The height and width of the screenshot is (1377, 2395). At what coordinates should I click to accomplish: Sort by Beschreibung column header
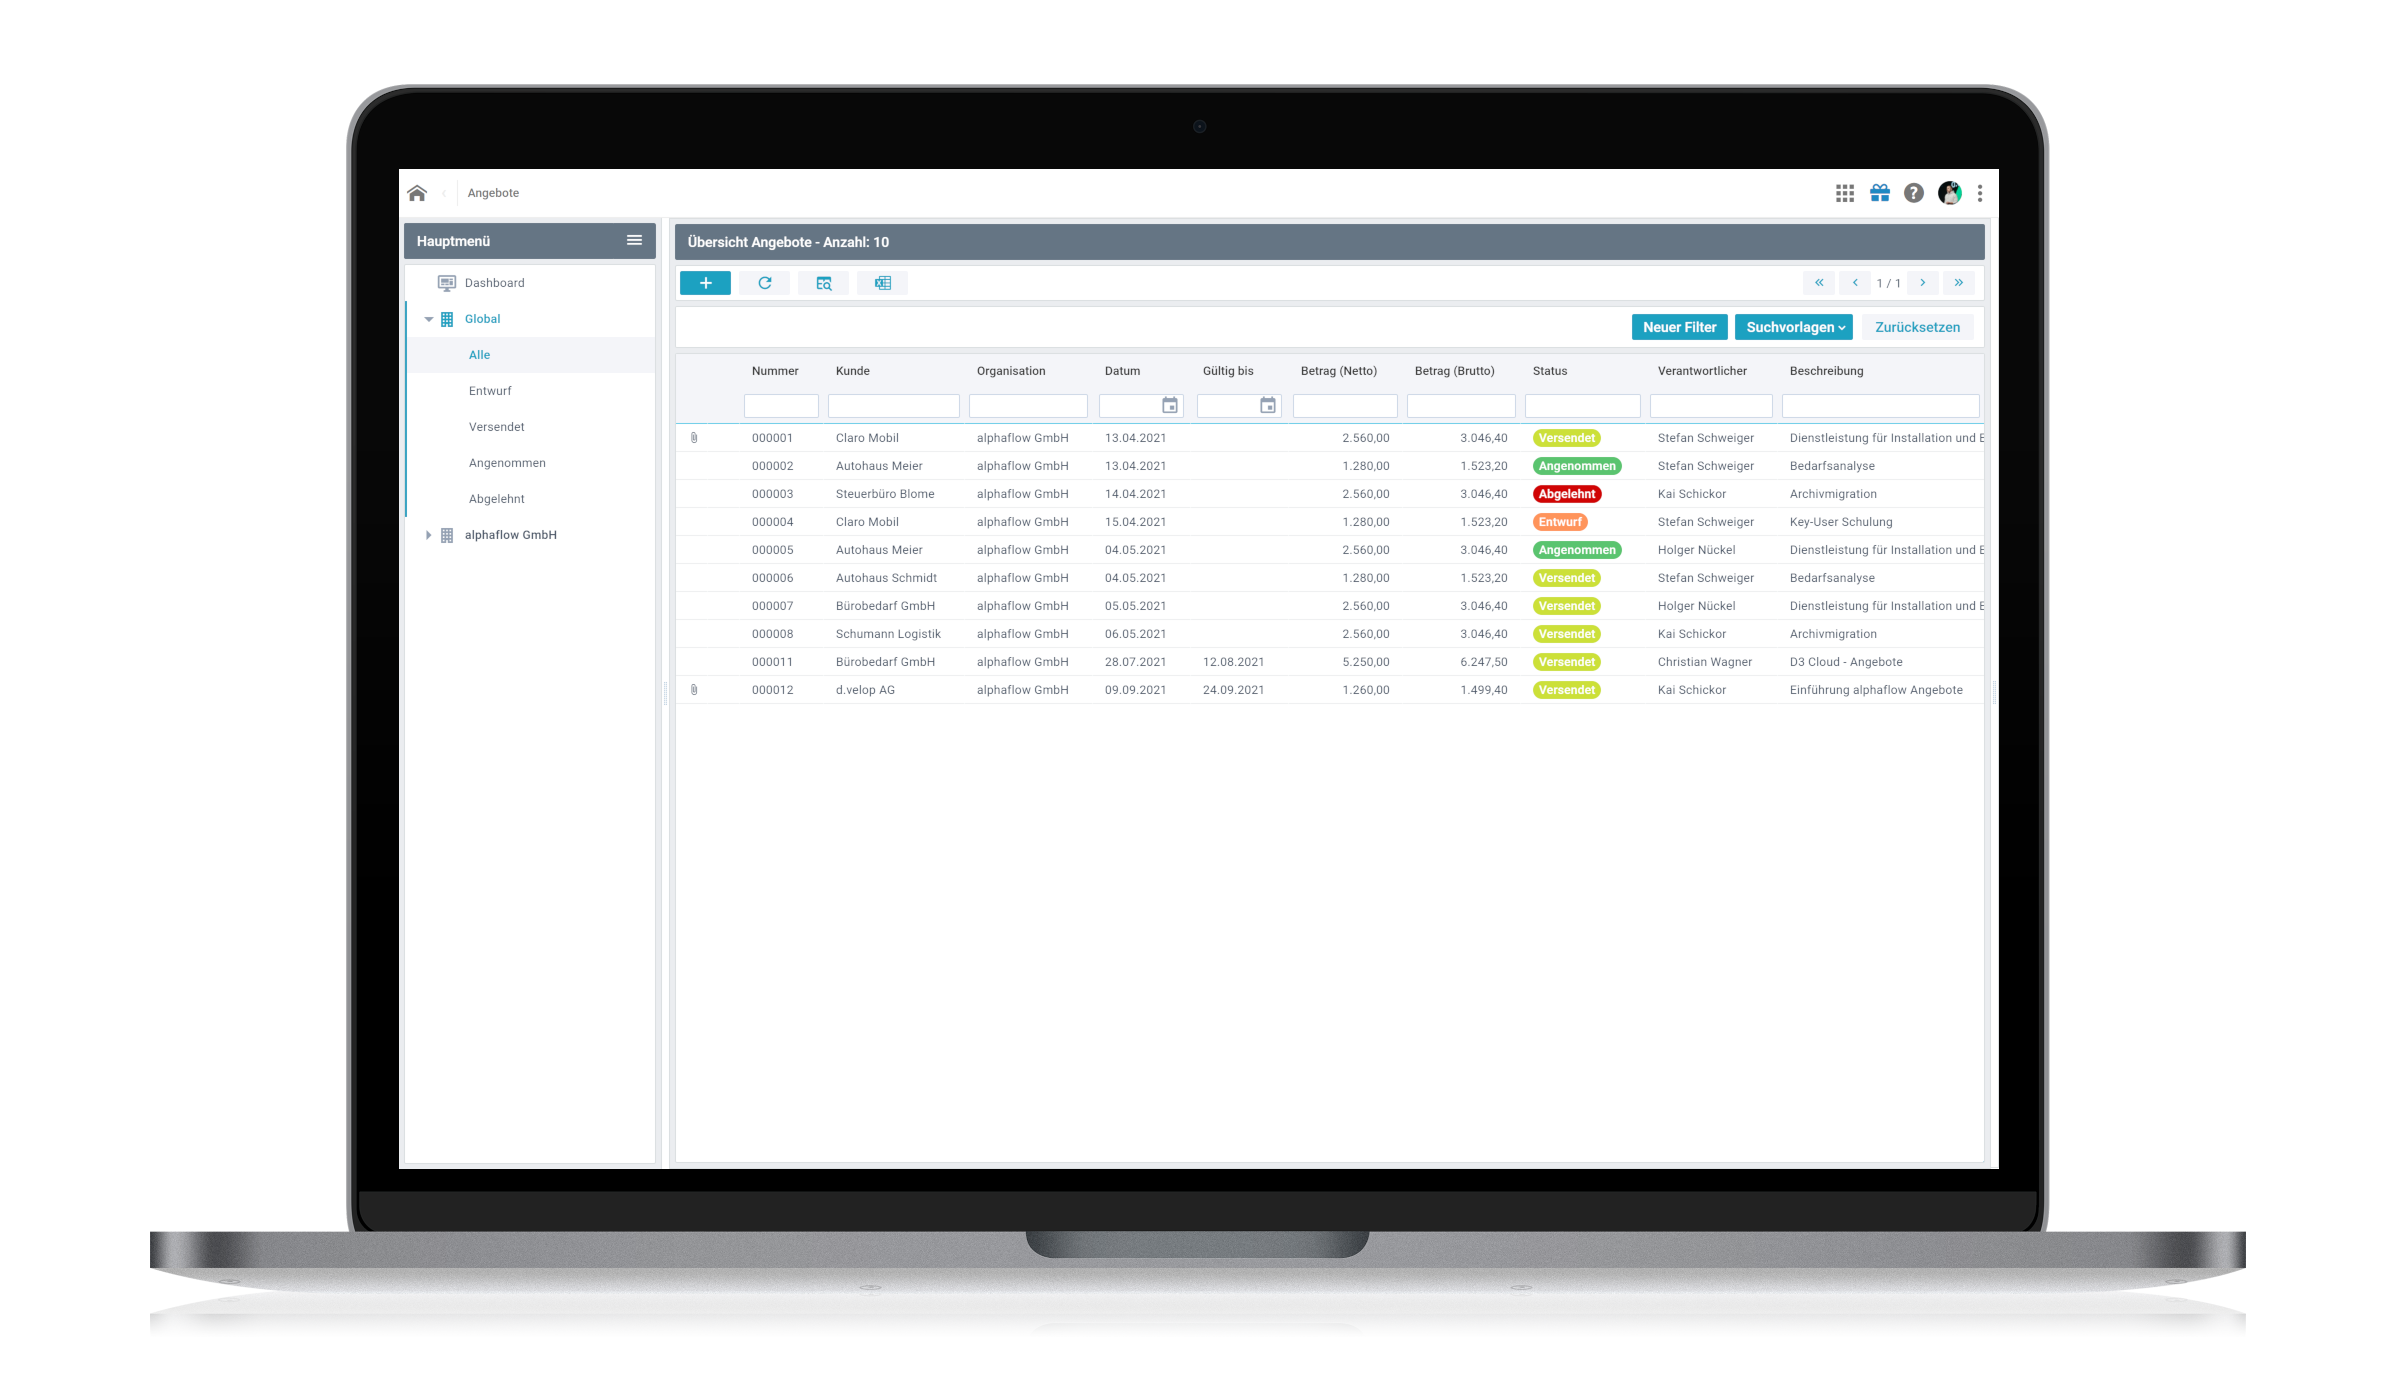[x=1826, y=371]
